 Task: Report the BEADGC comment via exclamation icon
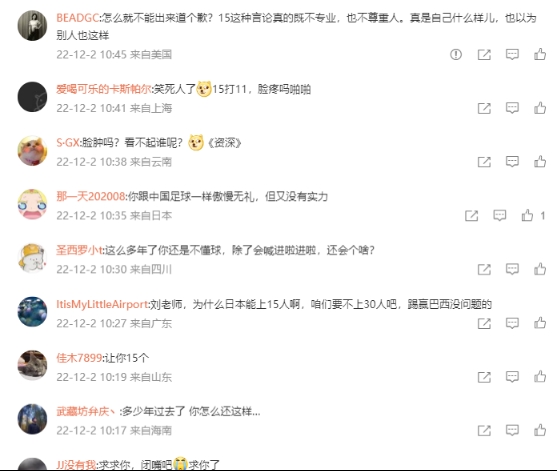pos(456,54)
